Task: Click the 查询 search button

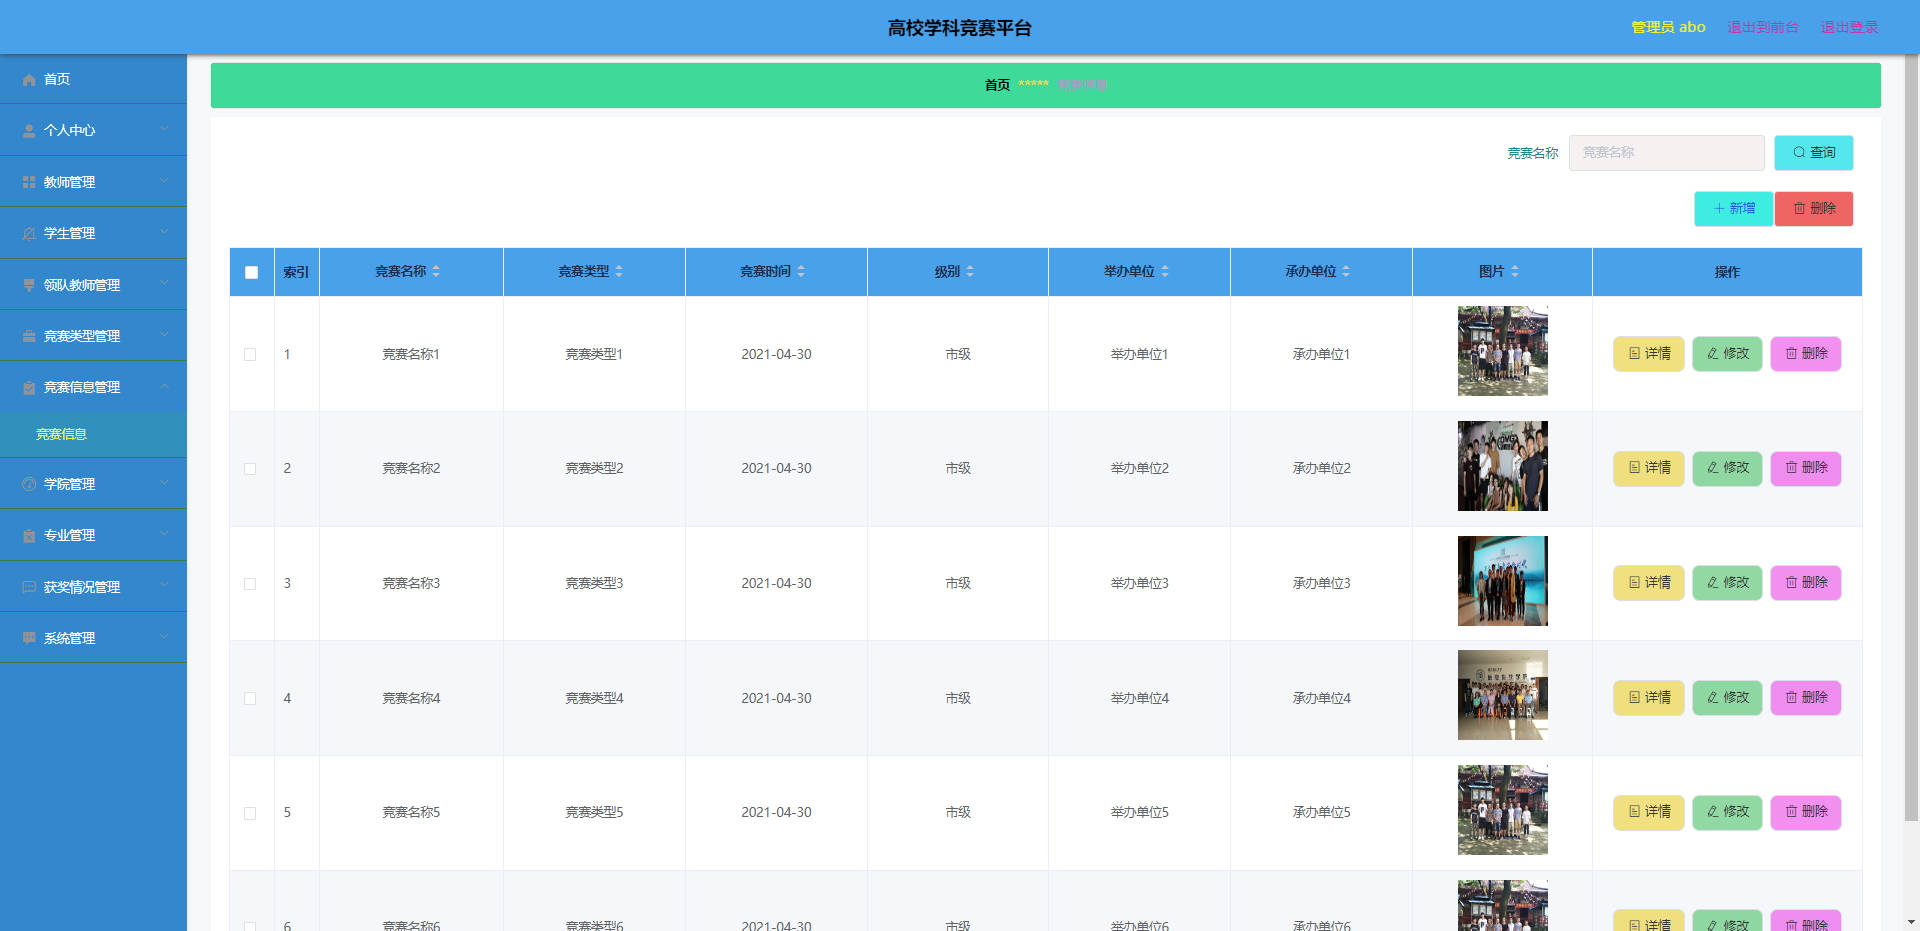Action: pos(1813,153)
